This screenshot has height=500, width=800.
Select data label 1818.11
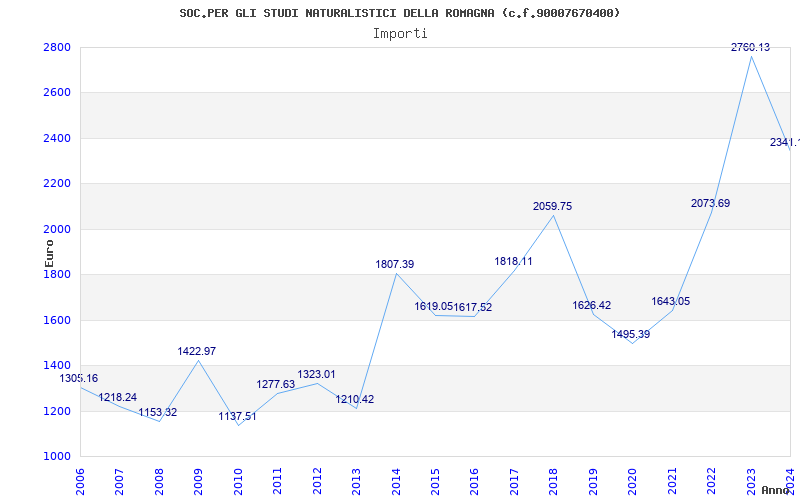pyautogui.click(x=513, y=261)
